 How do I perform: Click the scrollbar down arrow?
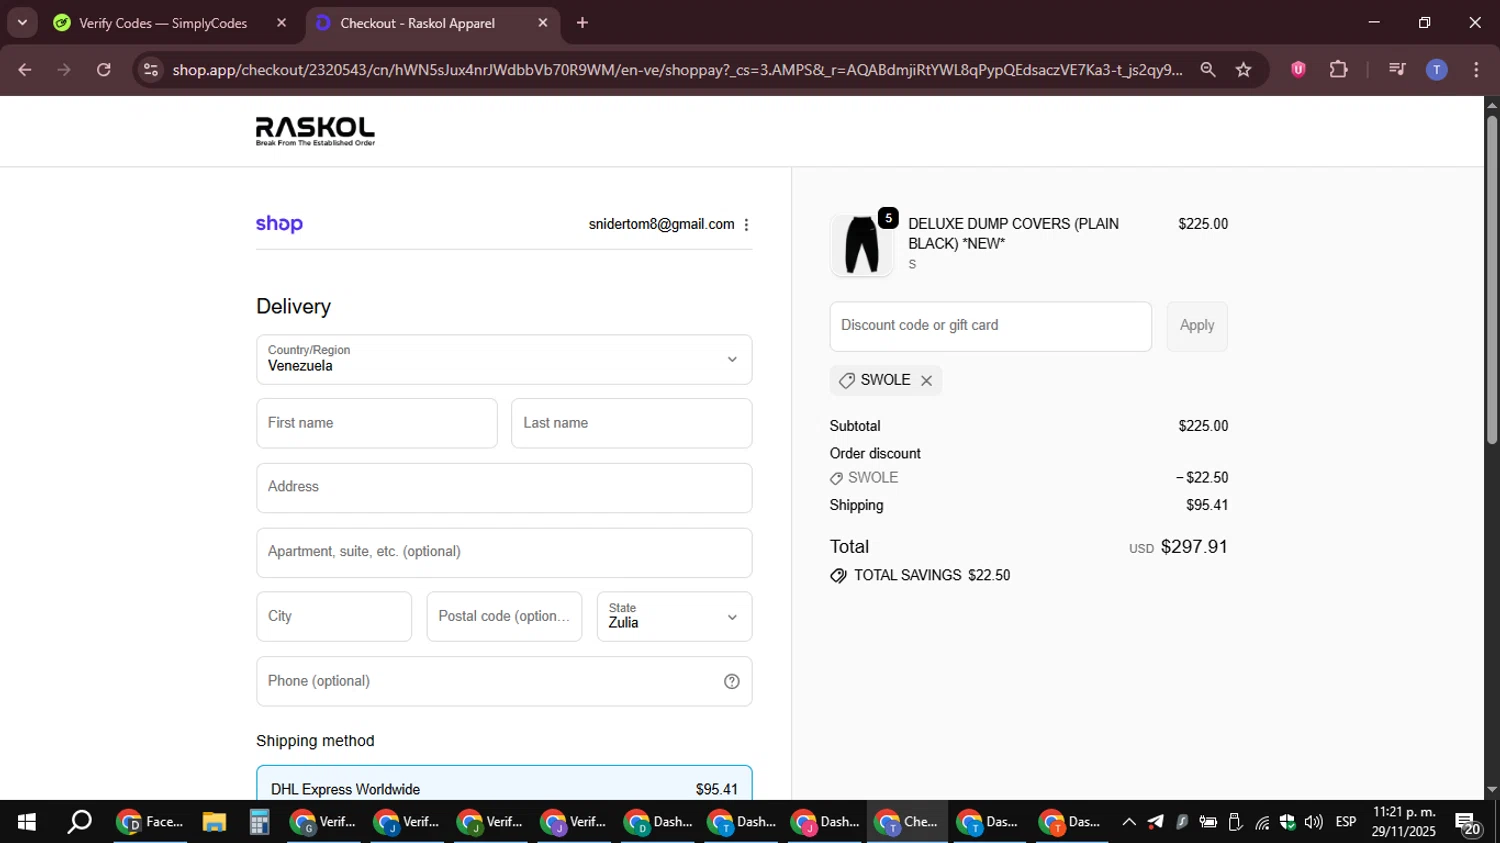[x=1491, y=790]
